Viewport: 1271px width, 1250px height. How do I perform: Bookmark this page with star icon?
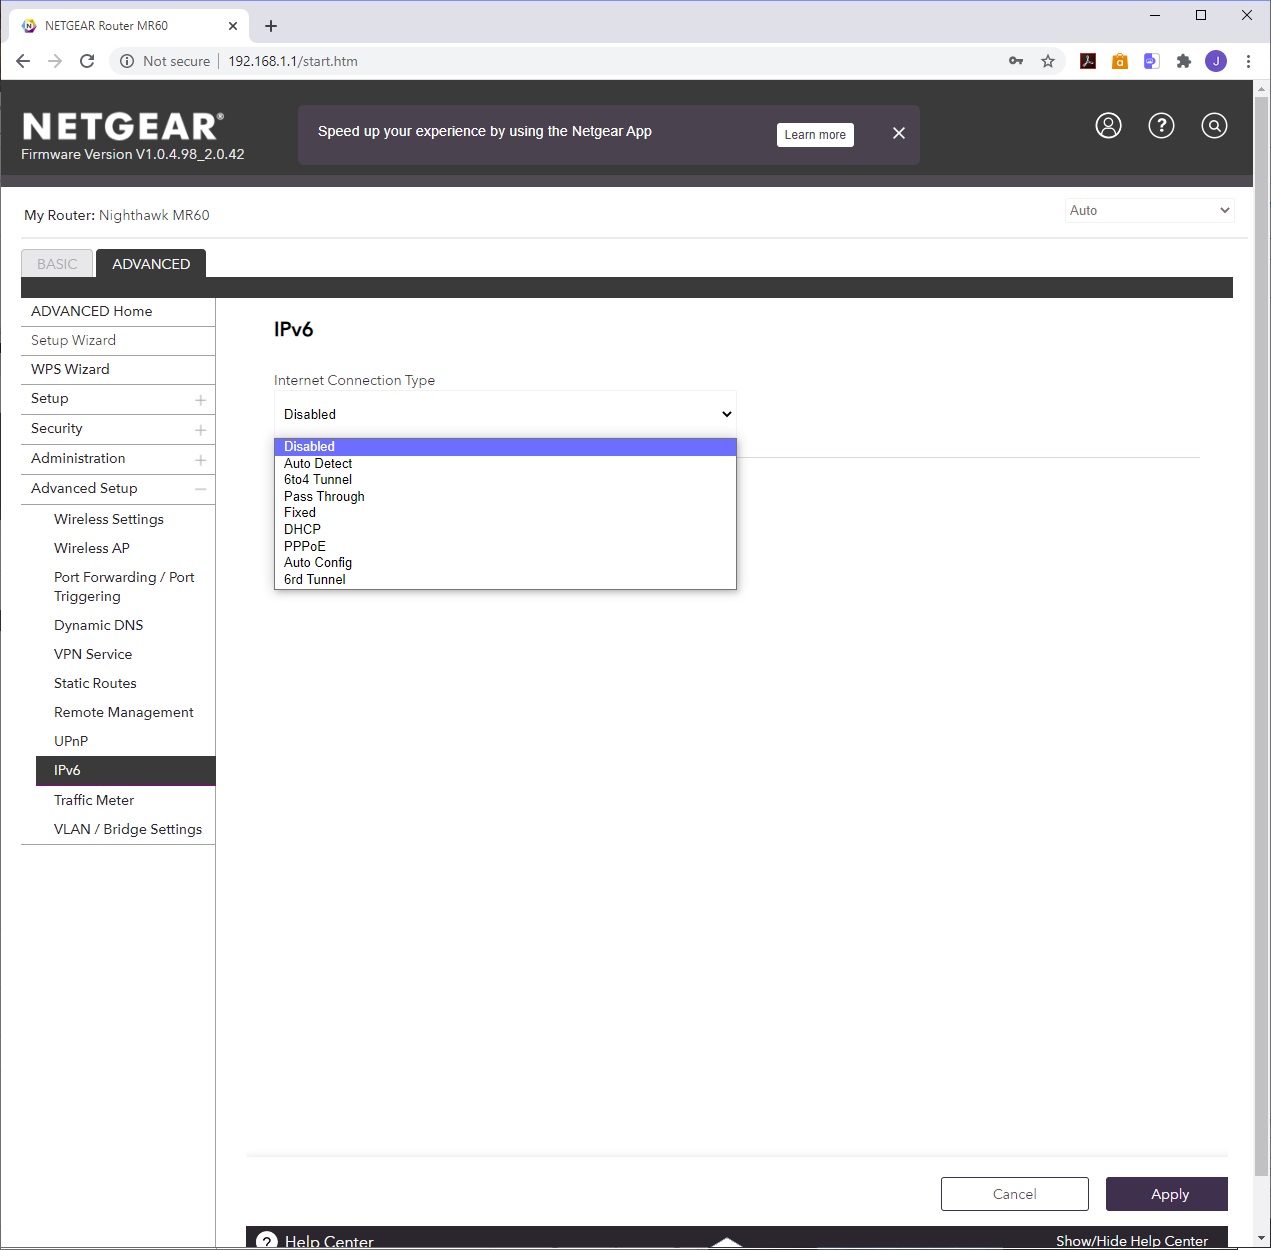1048,61
